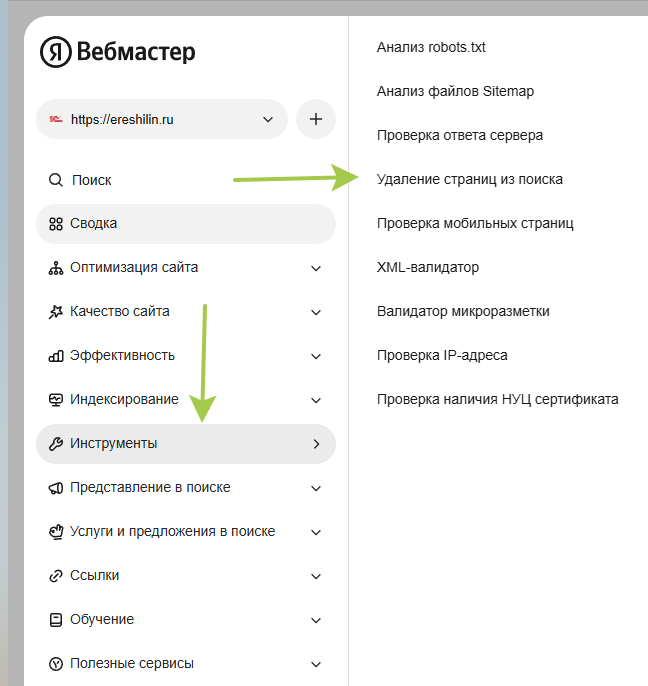Open Анализ файлов Sitemap
The width and height of the screenshot is (648, 686).
click(455, 91)
